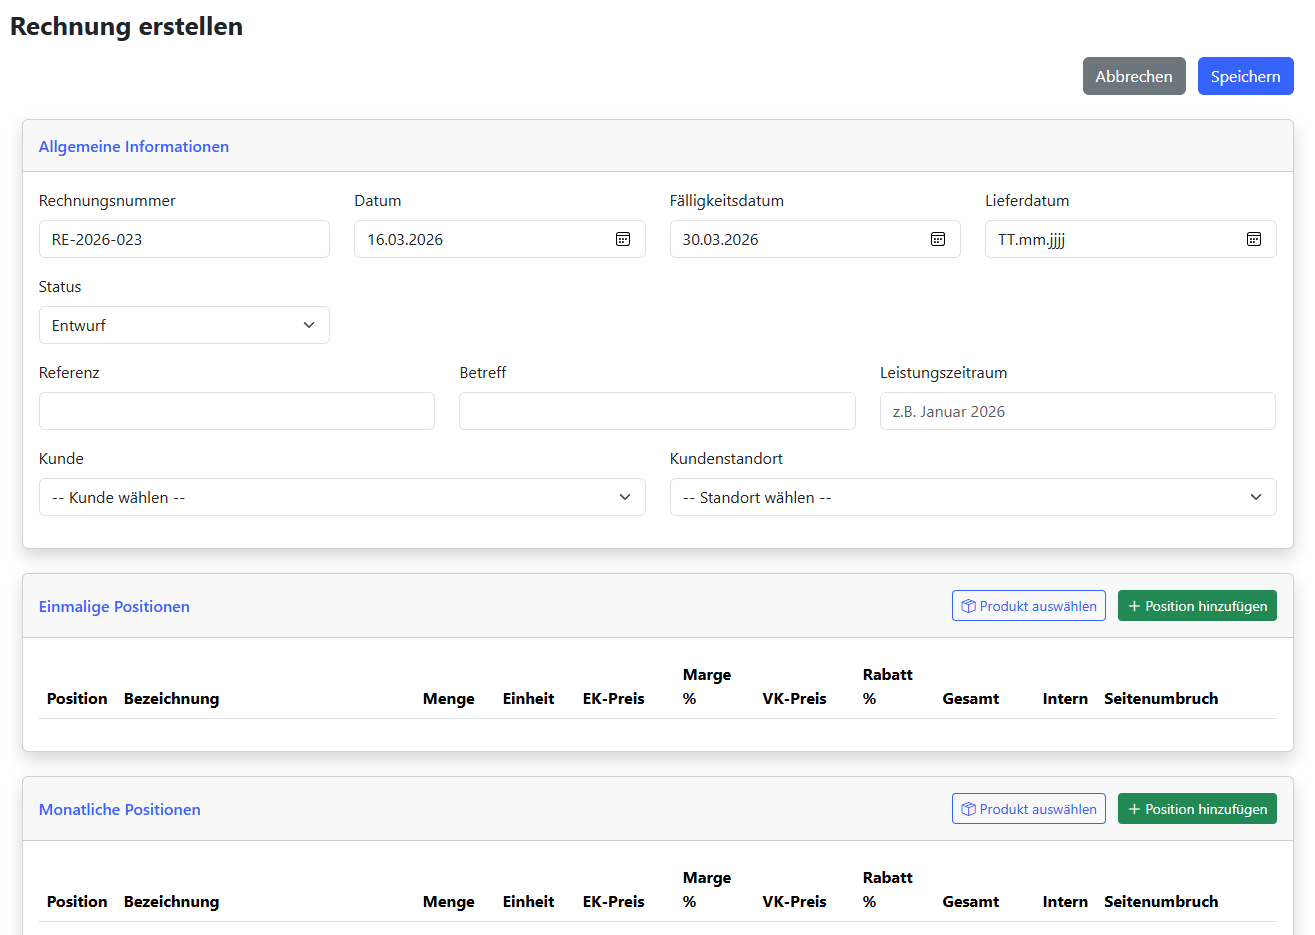
Task: Click Produkt auswählen in Einmalige Positionen
Action: tap(1028, 606)
